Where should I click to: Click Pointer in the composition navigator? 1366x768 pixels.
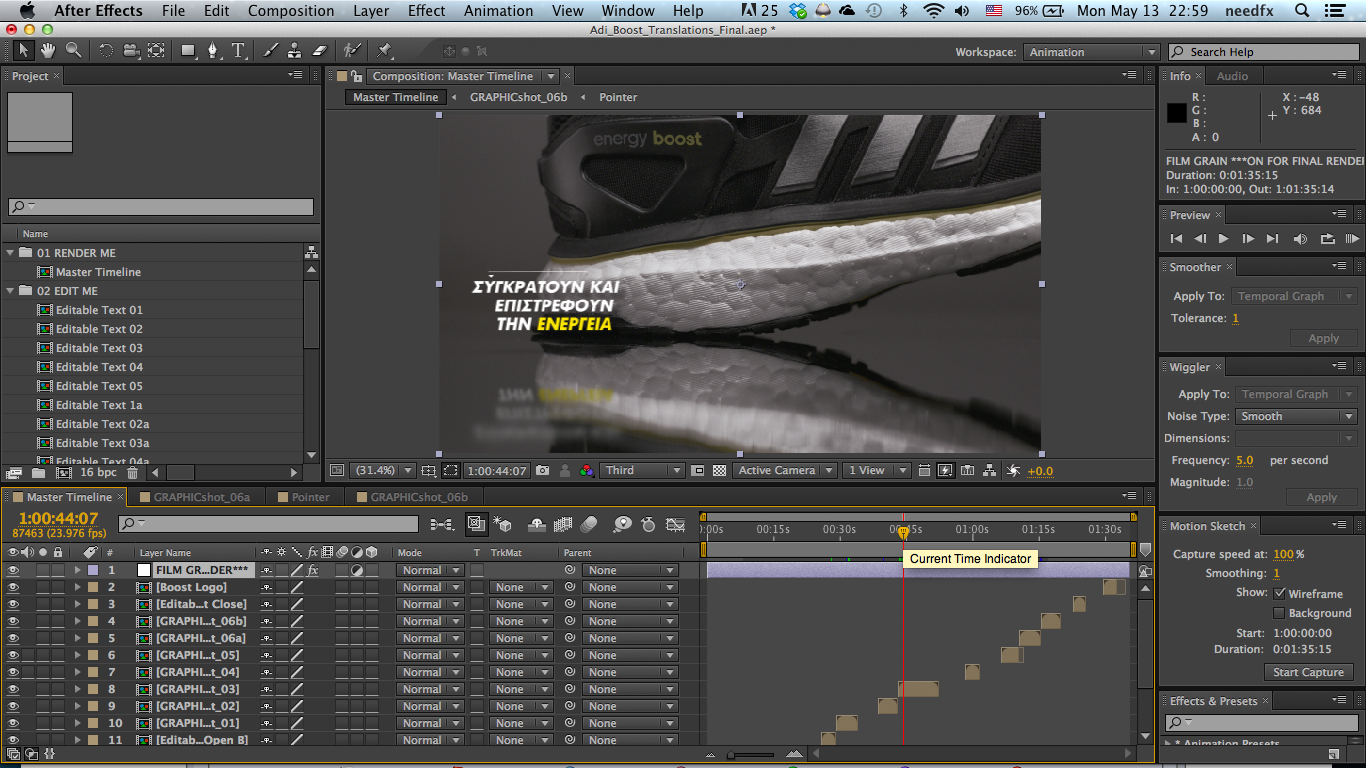click(x=618, y=97)
